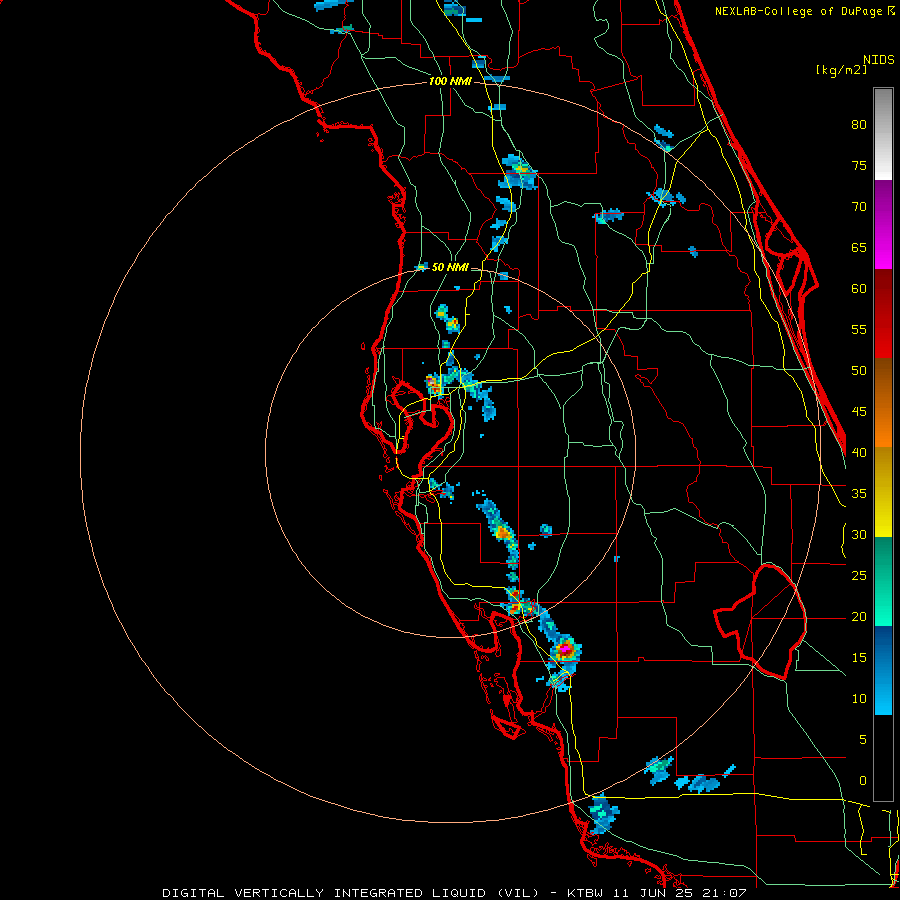
Task: Click the gray-white segment of the color bar
Action: pyautogui.click(x=883, y=134)
